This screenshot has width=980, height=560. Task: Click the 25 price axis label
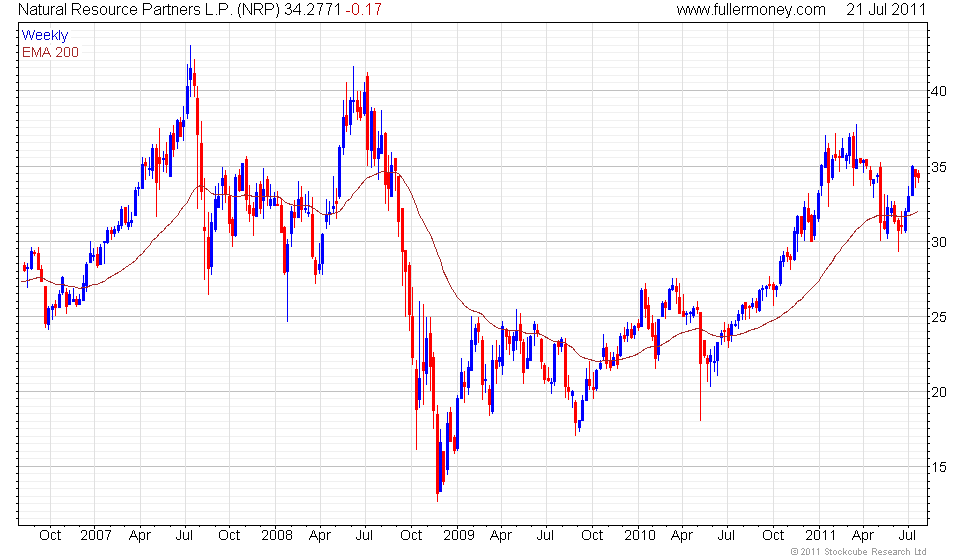(x=938, y=317)
